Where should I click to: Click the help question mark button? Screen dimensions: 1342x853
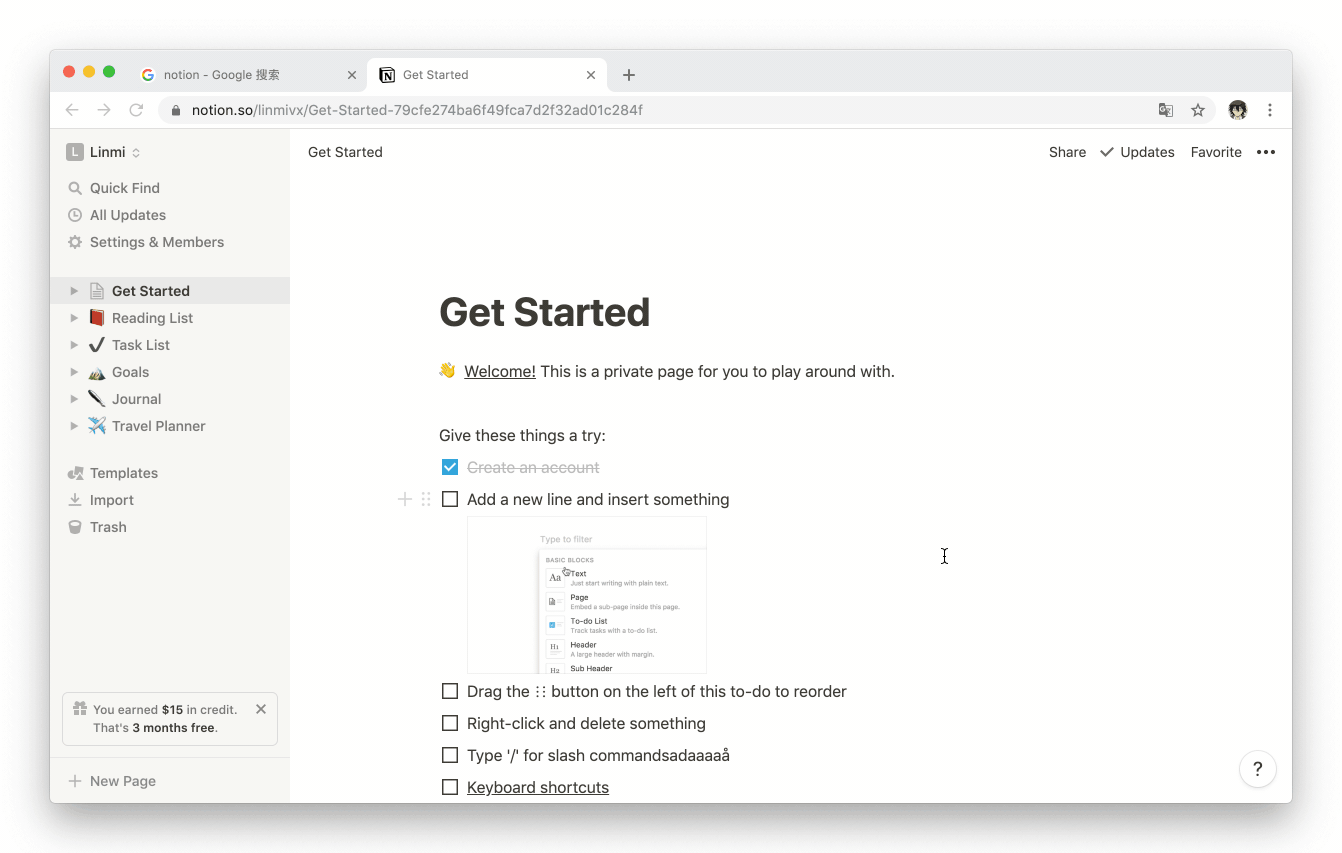tap(1258, 769)
